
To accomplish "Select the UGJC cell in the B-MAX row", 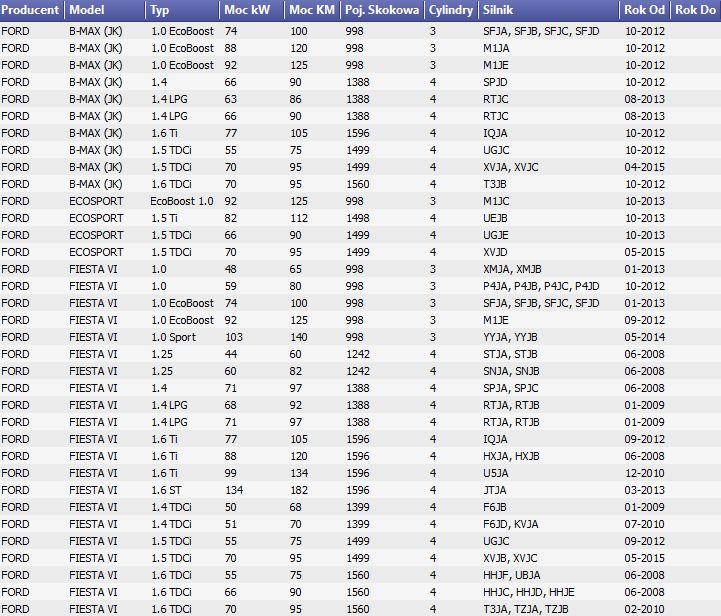I will pos(496,150).
